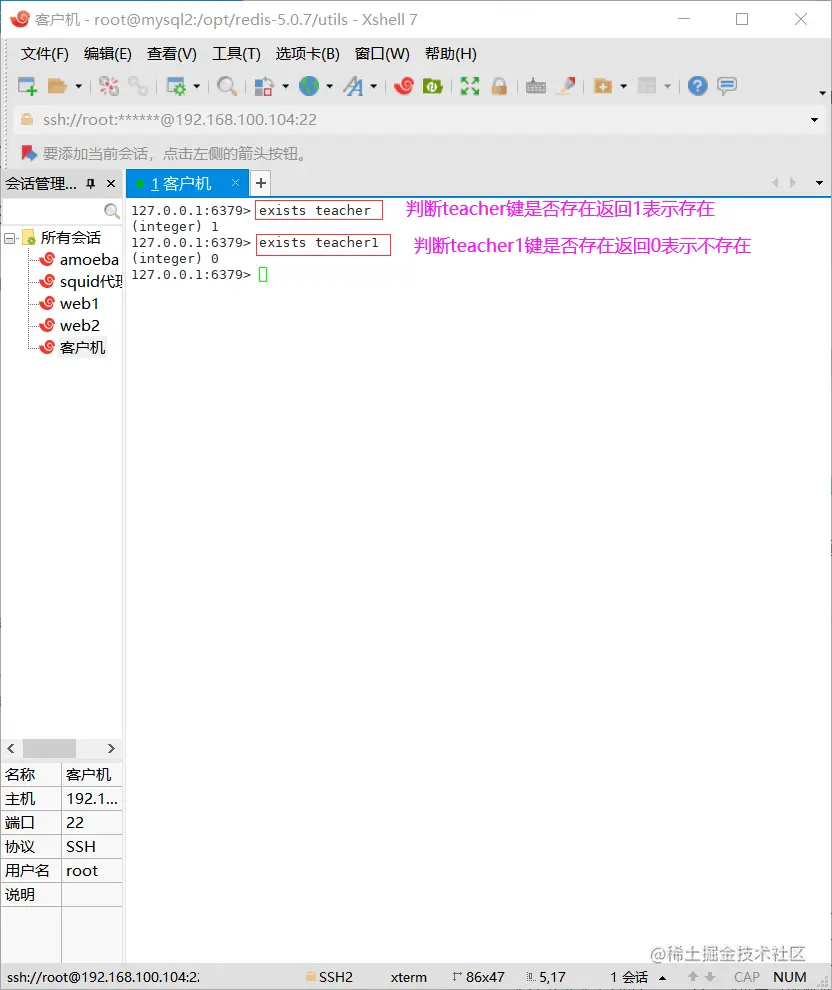Click the font settings icon
This screenshot has height=990, width=832.
click(x=354, y=86)
